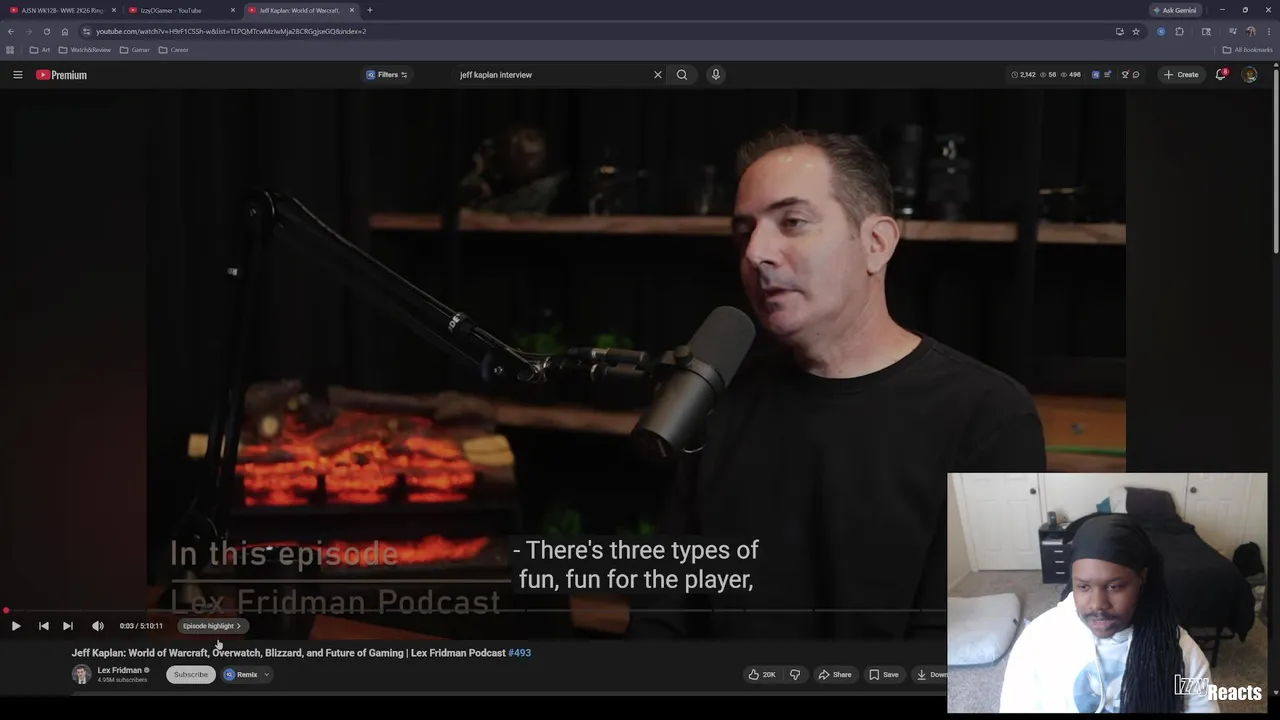Skip to the next video in the playlist
This screenshot has height=720, width=1280.
click(x=68, y=626)
